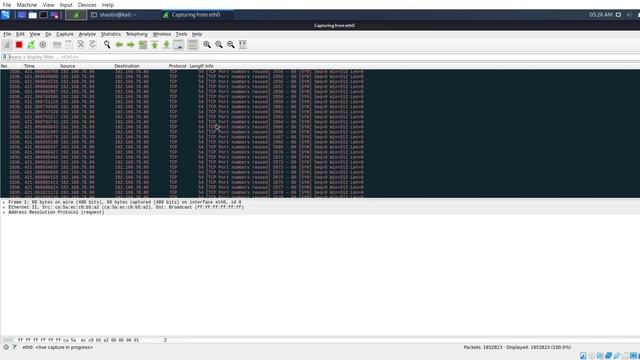
Task: Open the capture options gear icon
Action: (43, 45)
